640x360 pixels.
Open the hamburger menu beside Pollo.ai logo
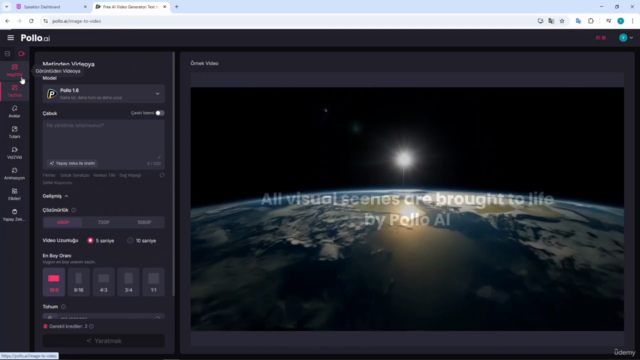tap(11, 38)
